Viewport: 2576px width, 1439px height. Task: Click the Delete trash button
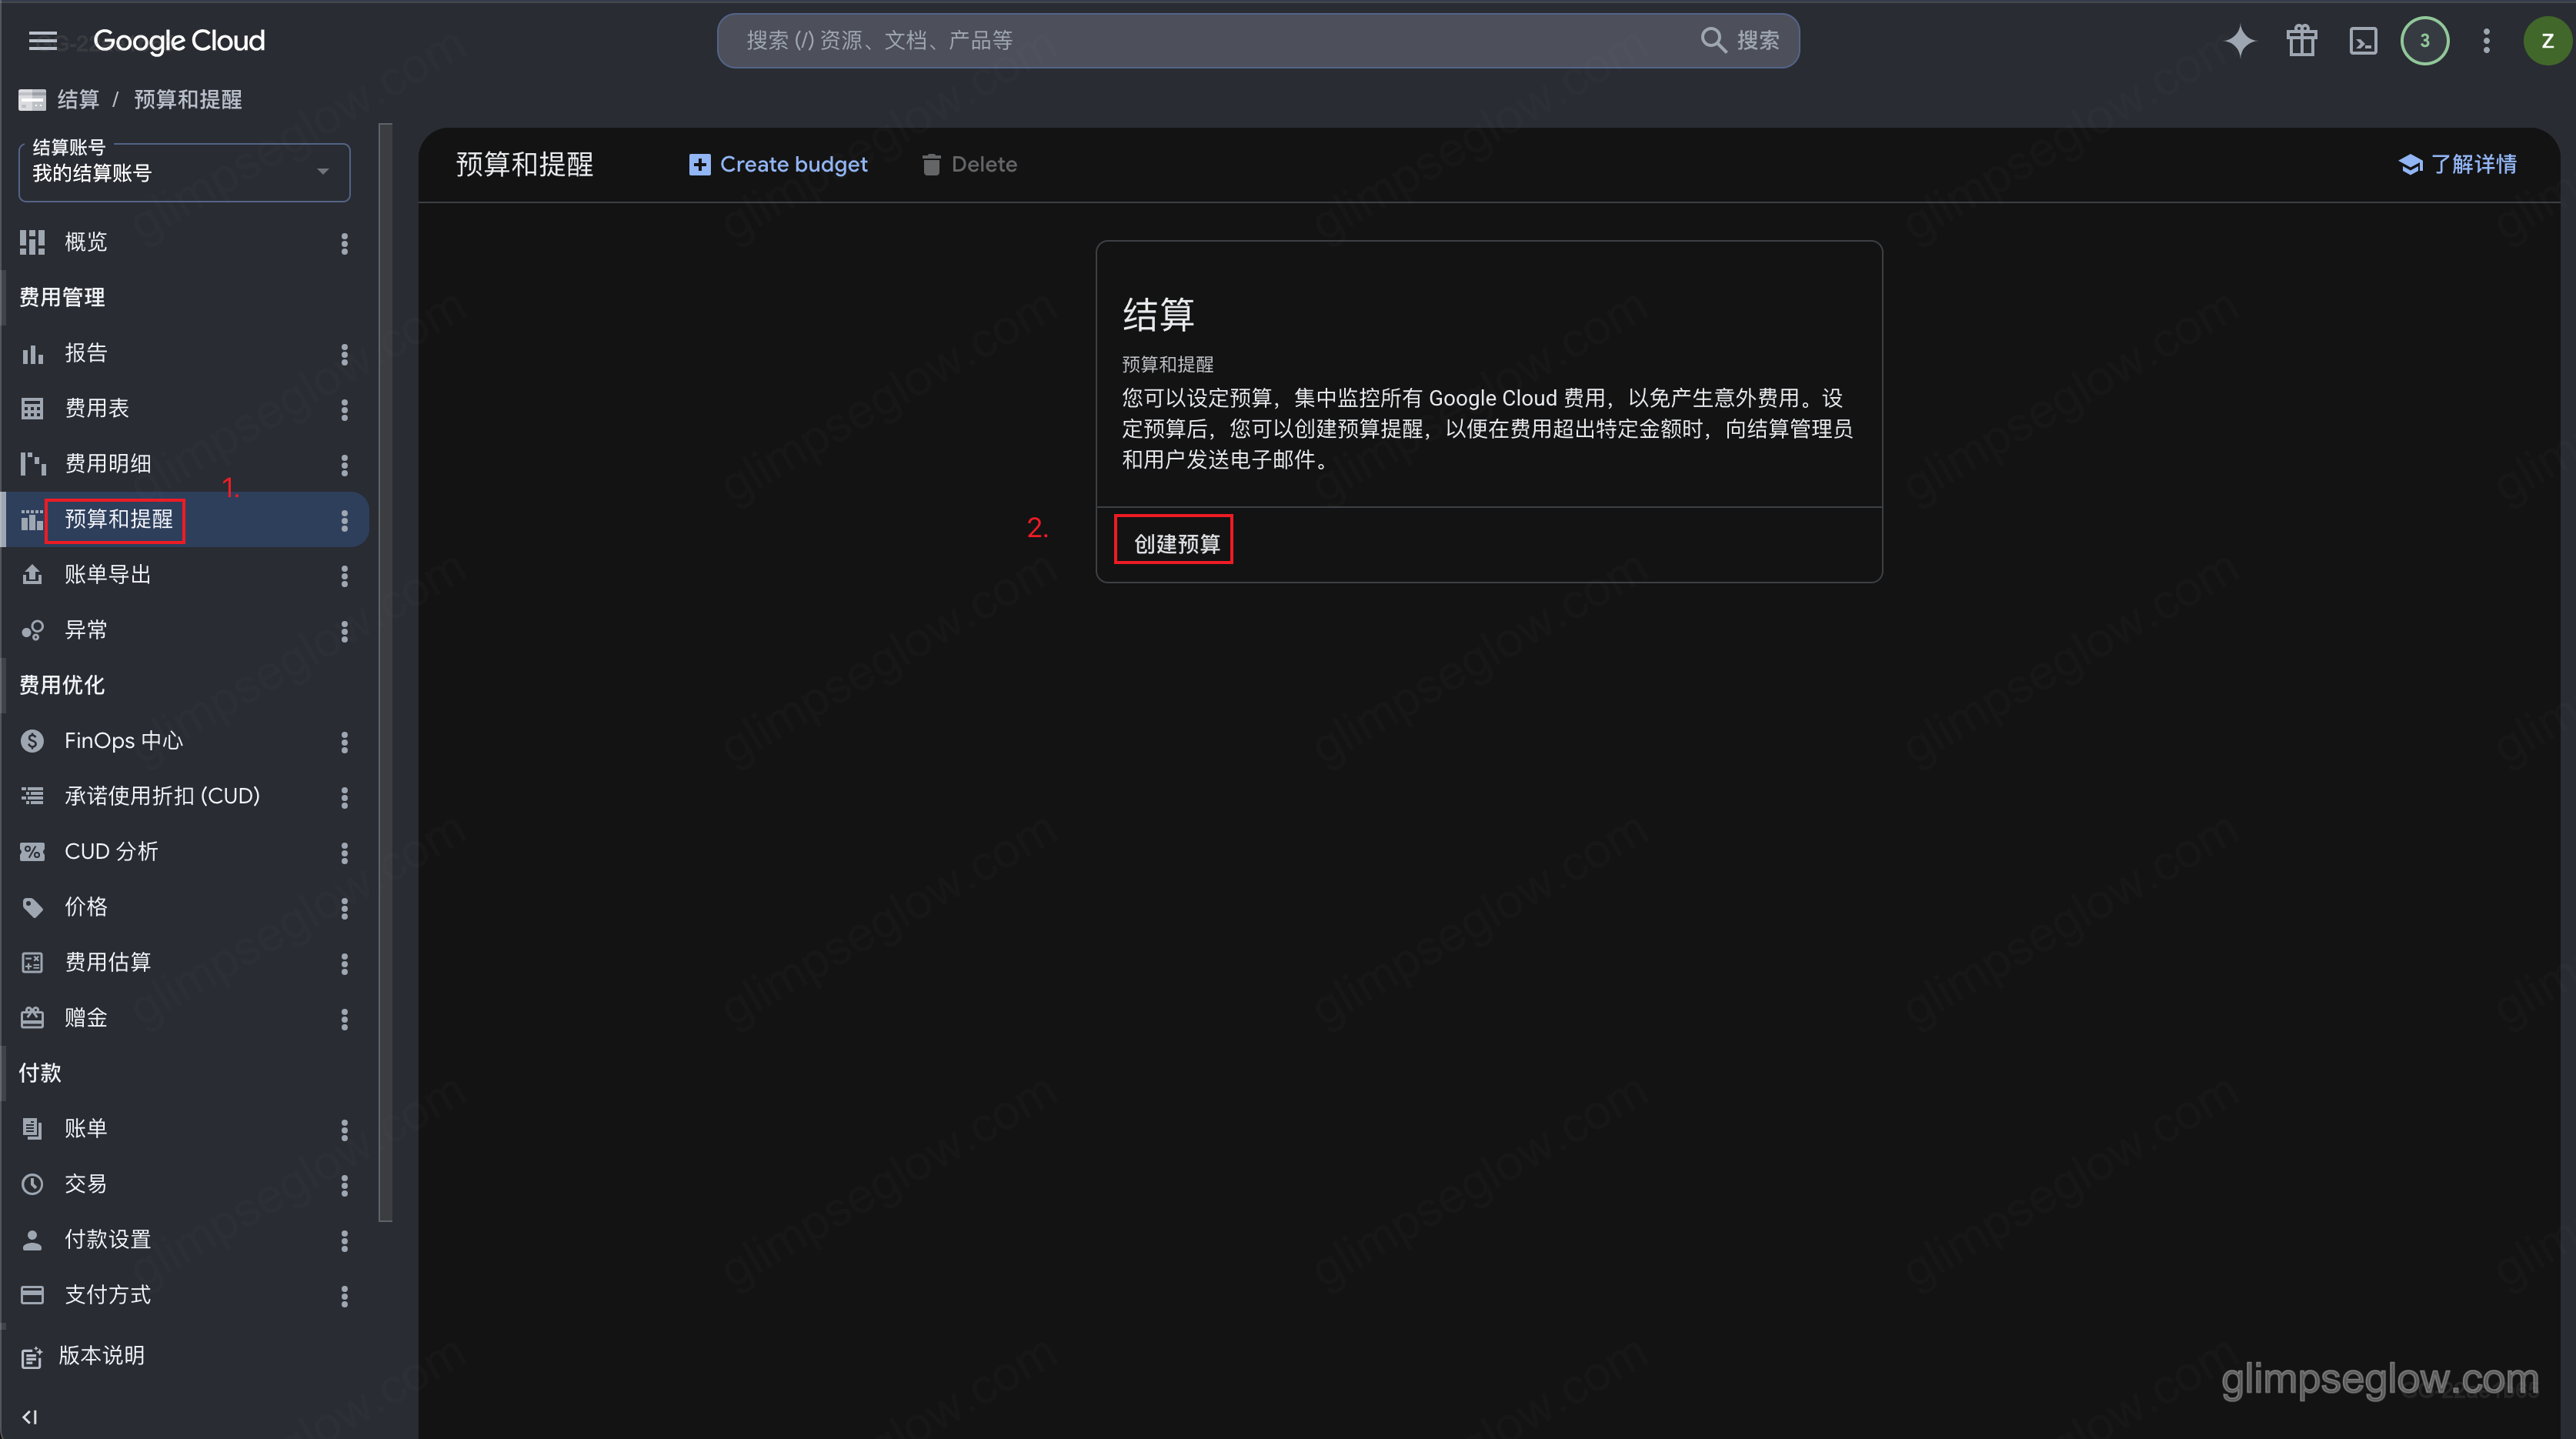tap(969, 164)
